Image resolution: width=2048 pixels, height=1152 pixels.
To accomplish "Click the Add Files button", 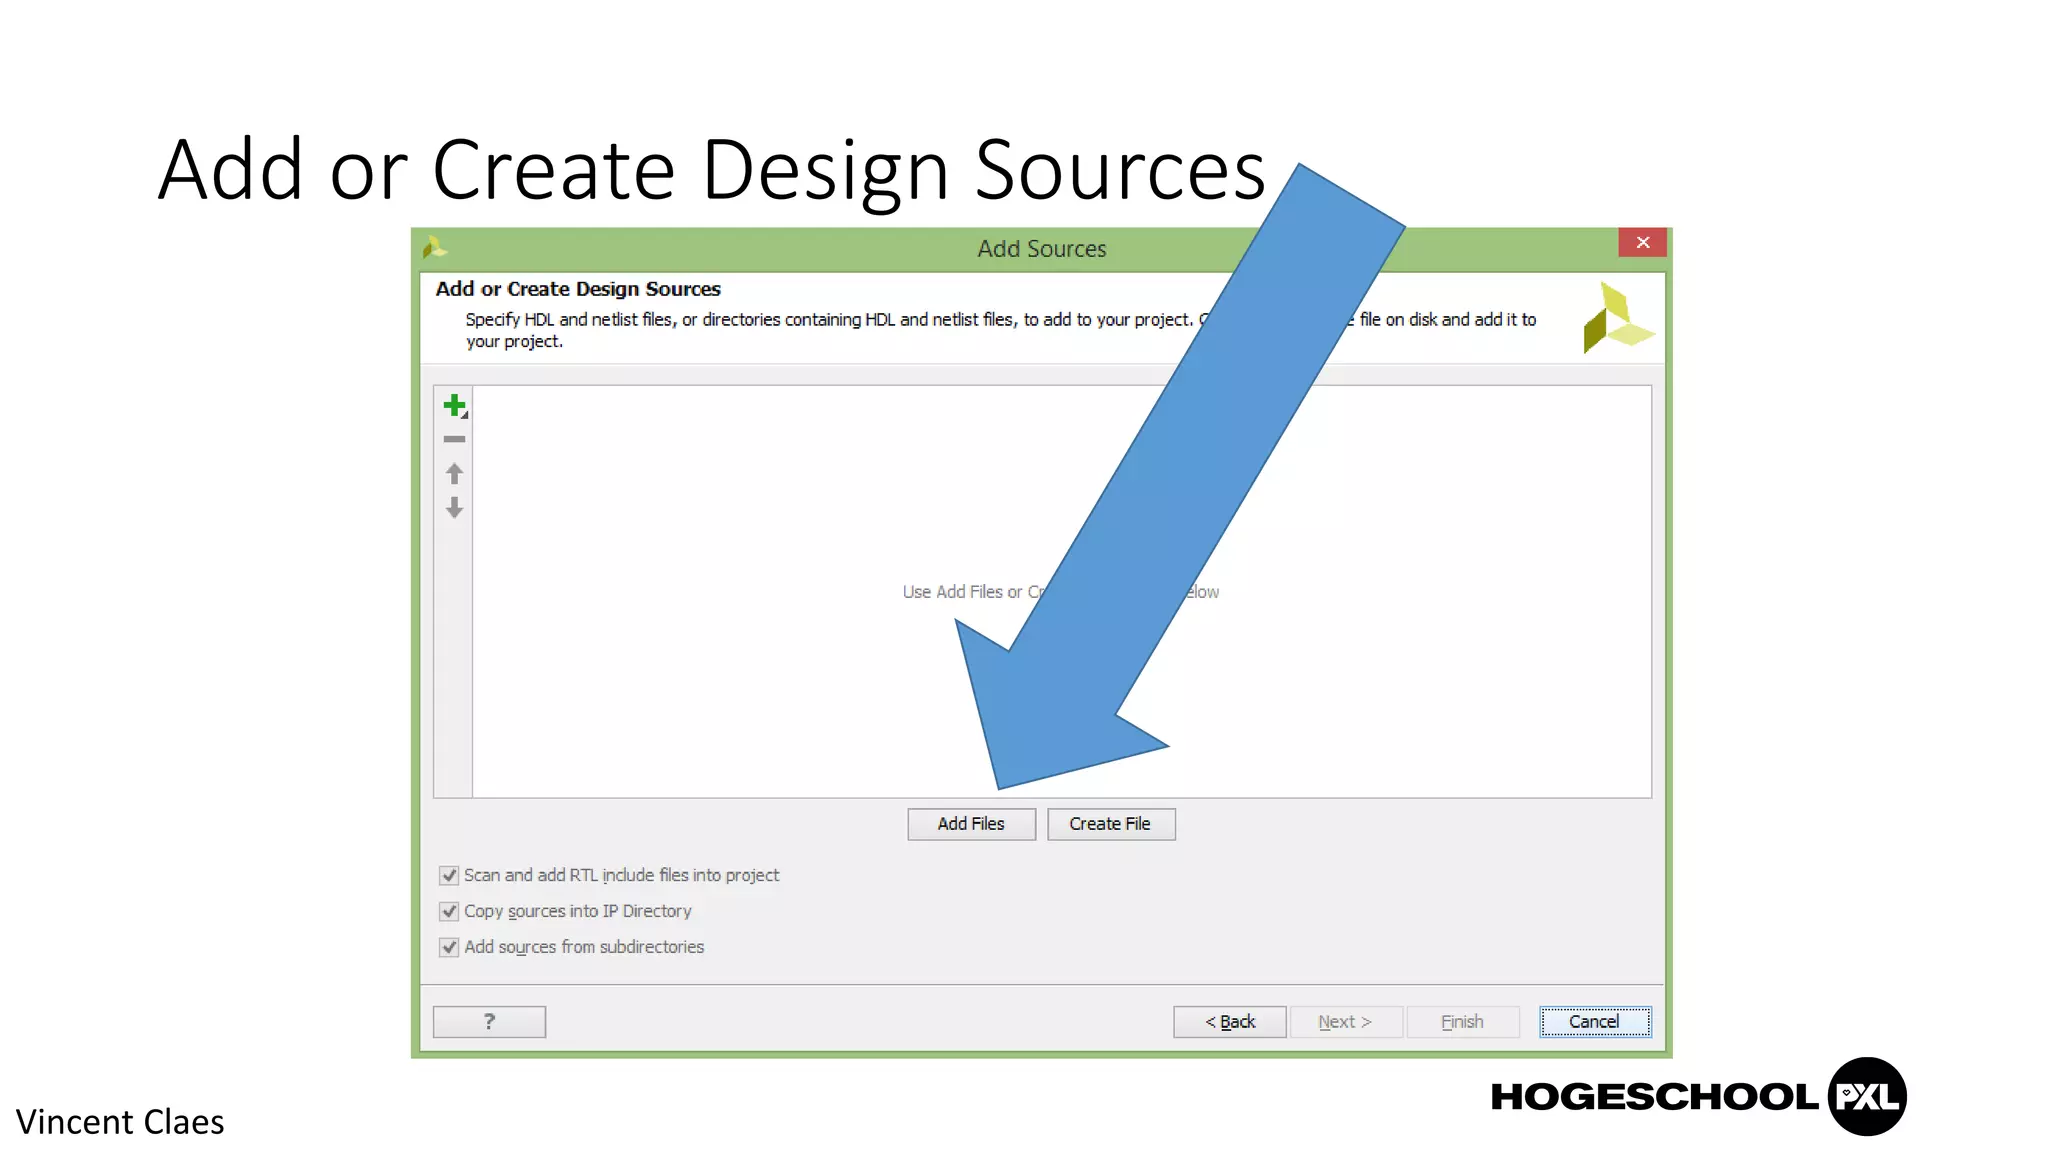I will click(971, 824).
